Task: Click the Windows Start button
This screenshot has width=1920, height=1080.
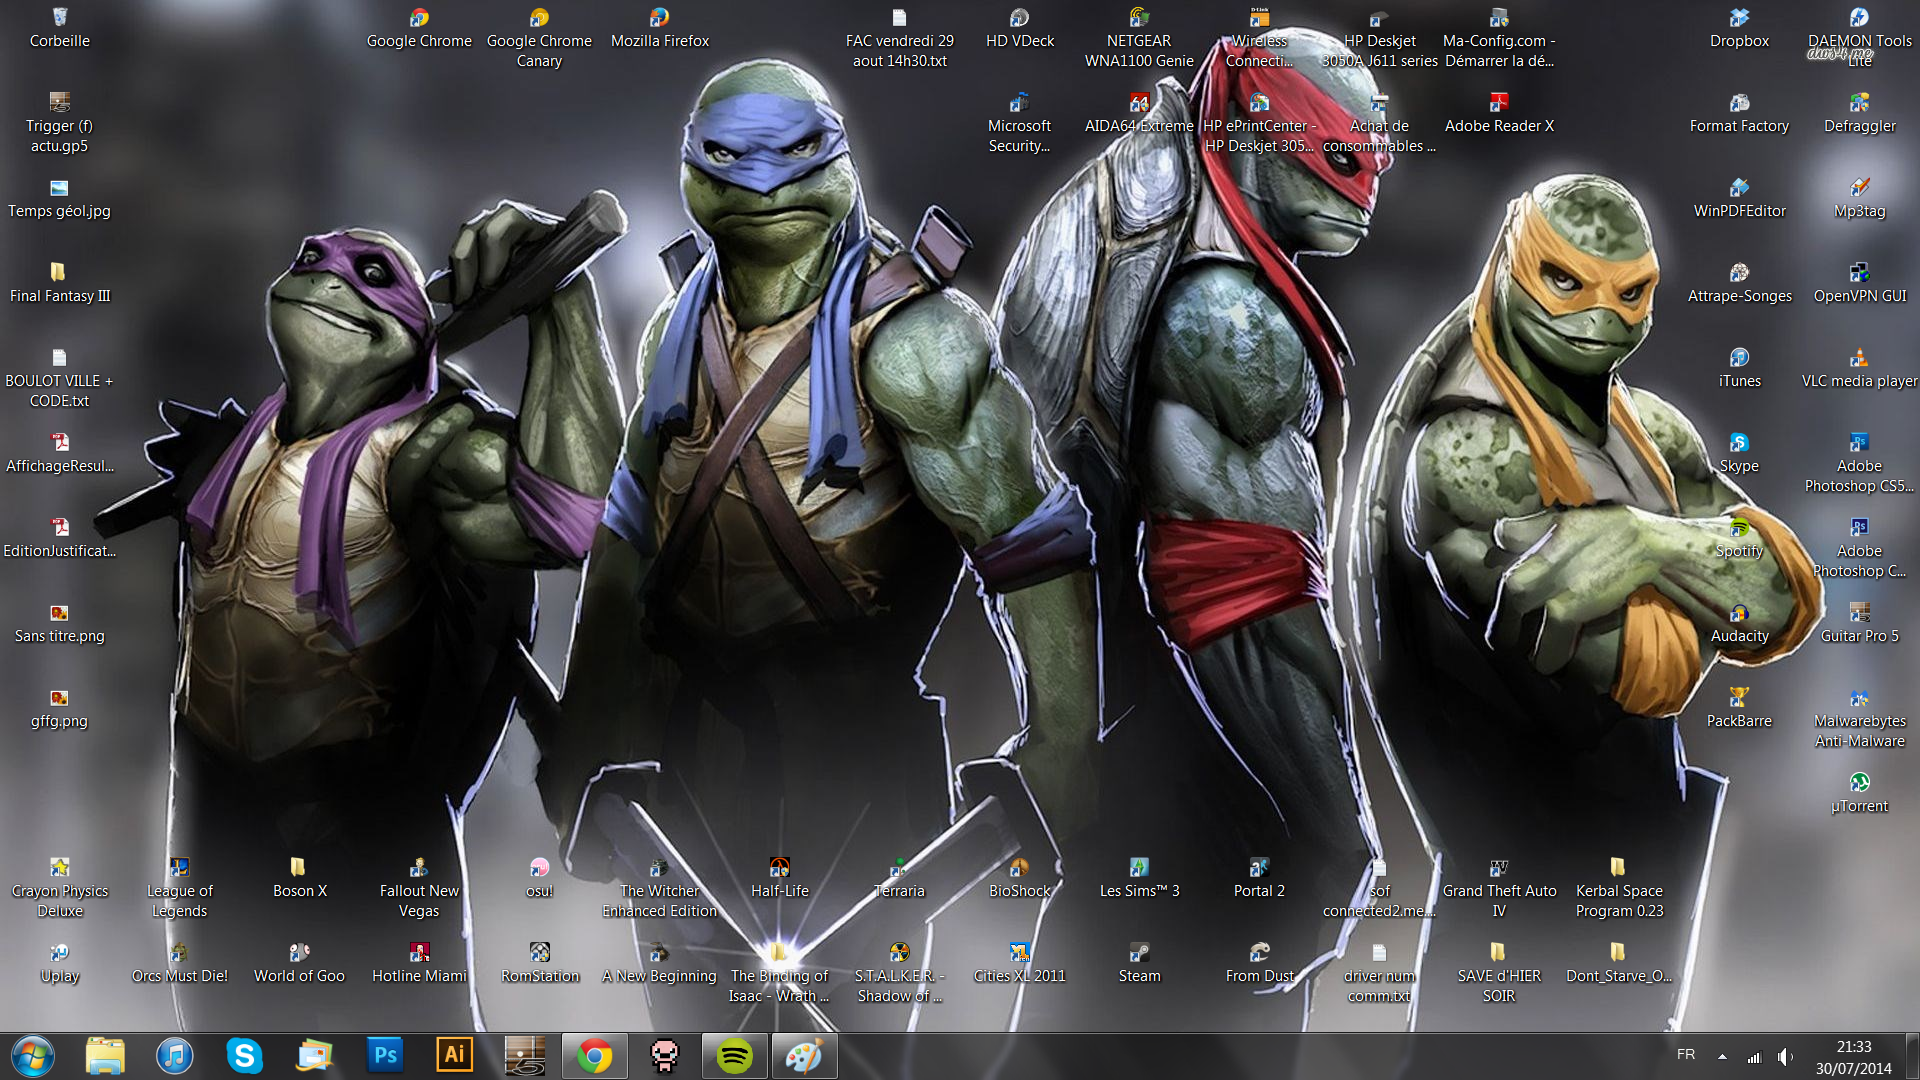Action: [x=33, y=1056]
